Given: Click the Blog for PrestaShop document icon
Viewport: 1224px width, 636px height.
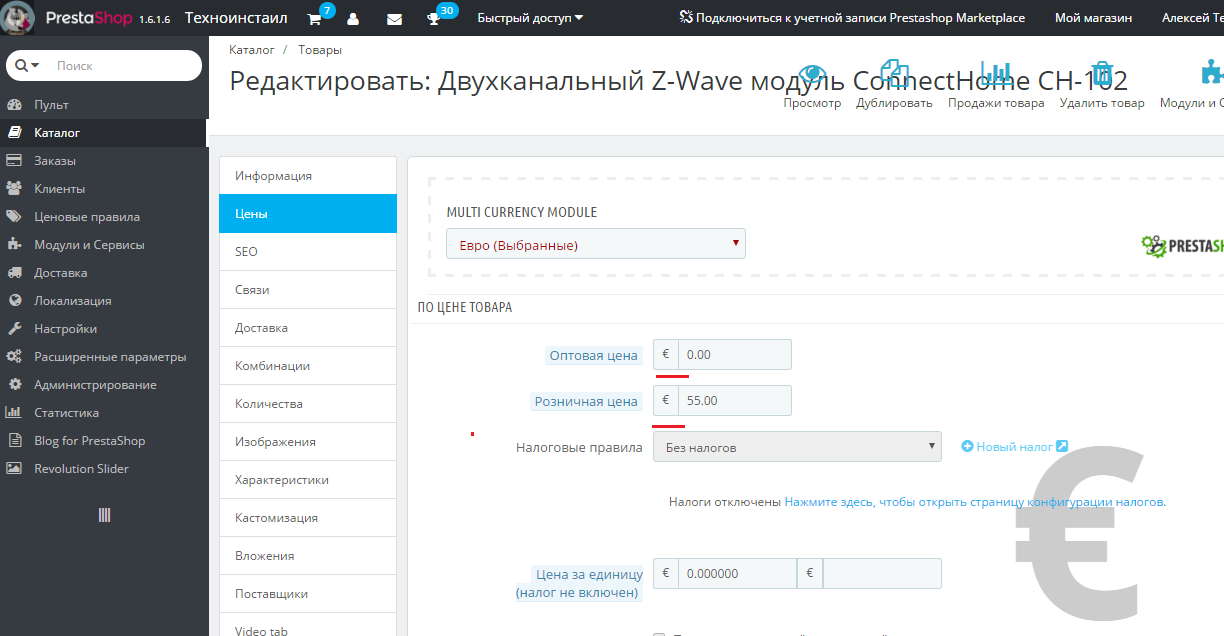Looking at the screenshot, I should coord(14,441).
